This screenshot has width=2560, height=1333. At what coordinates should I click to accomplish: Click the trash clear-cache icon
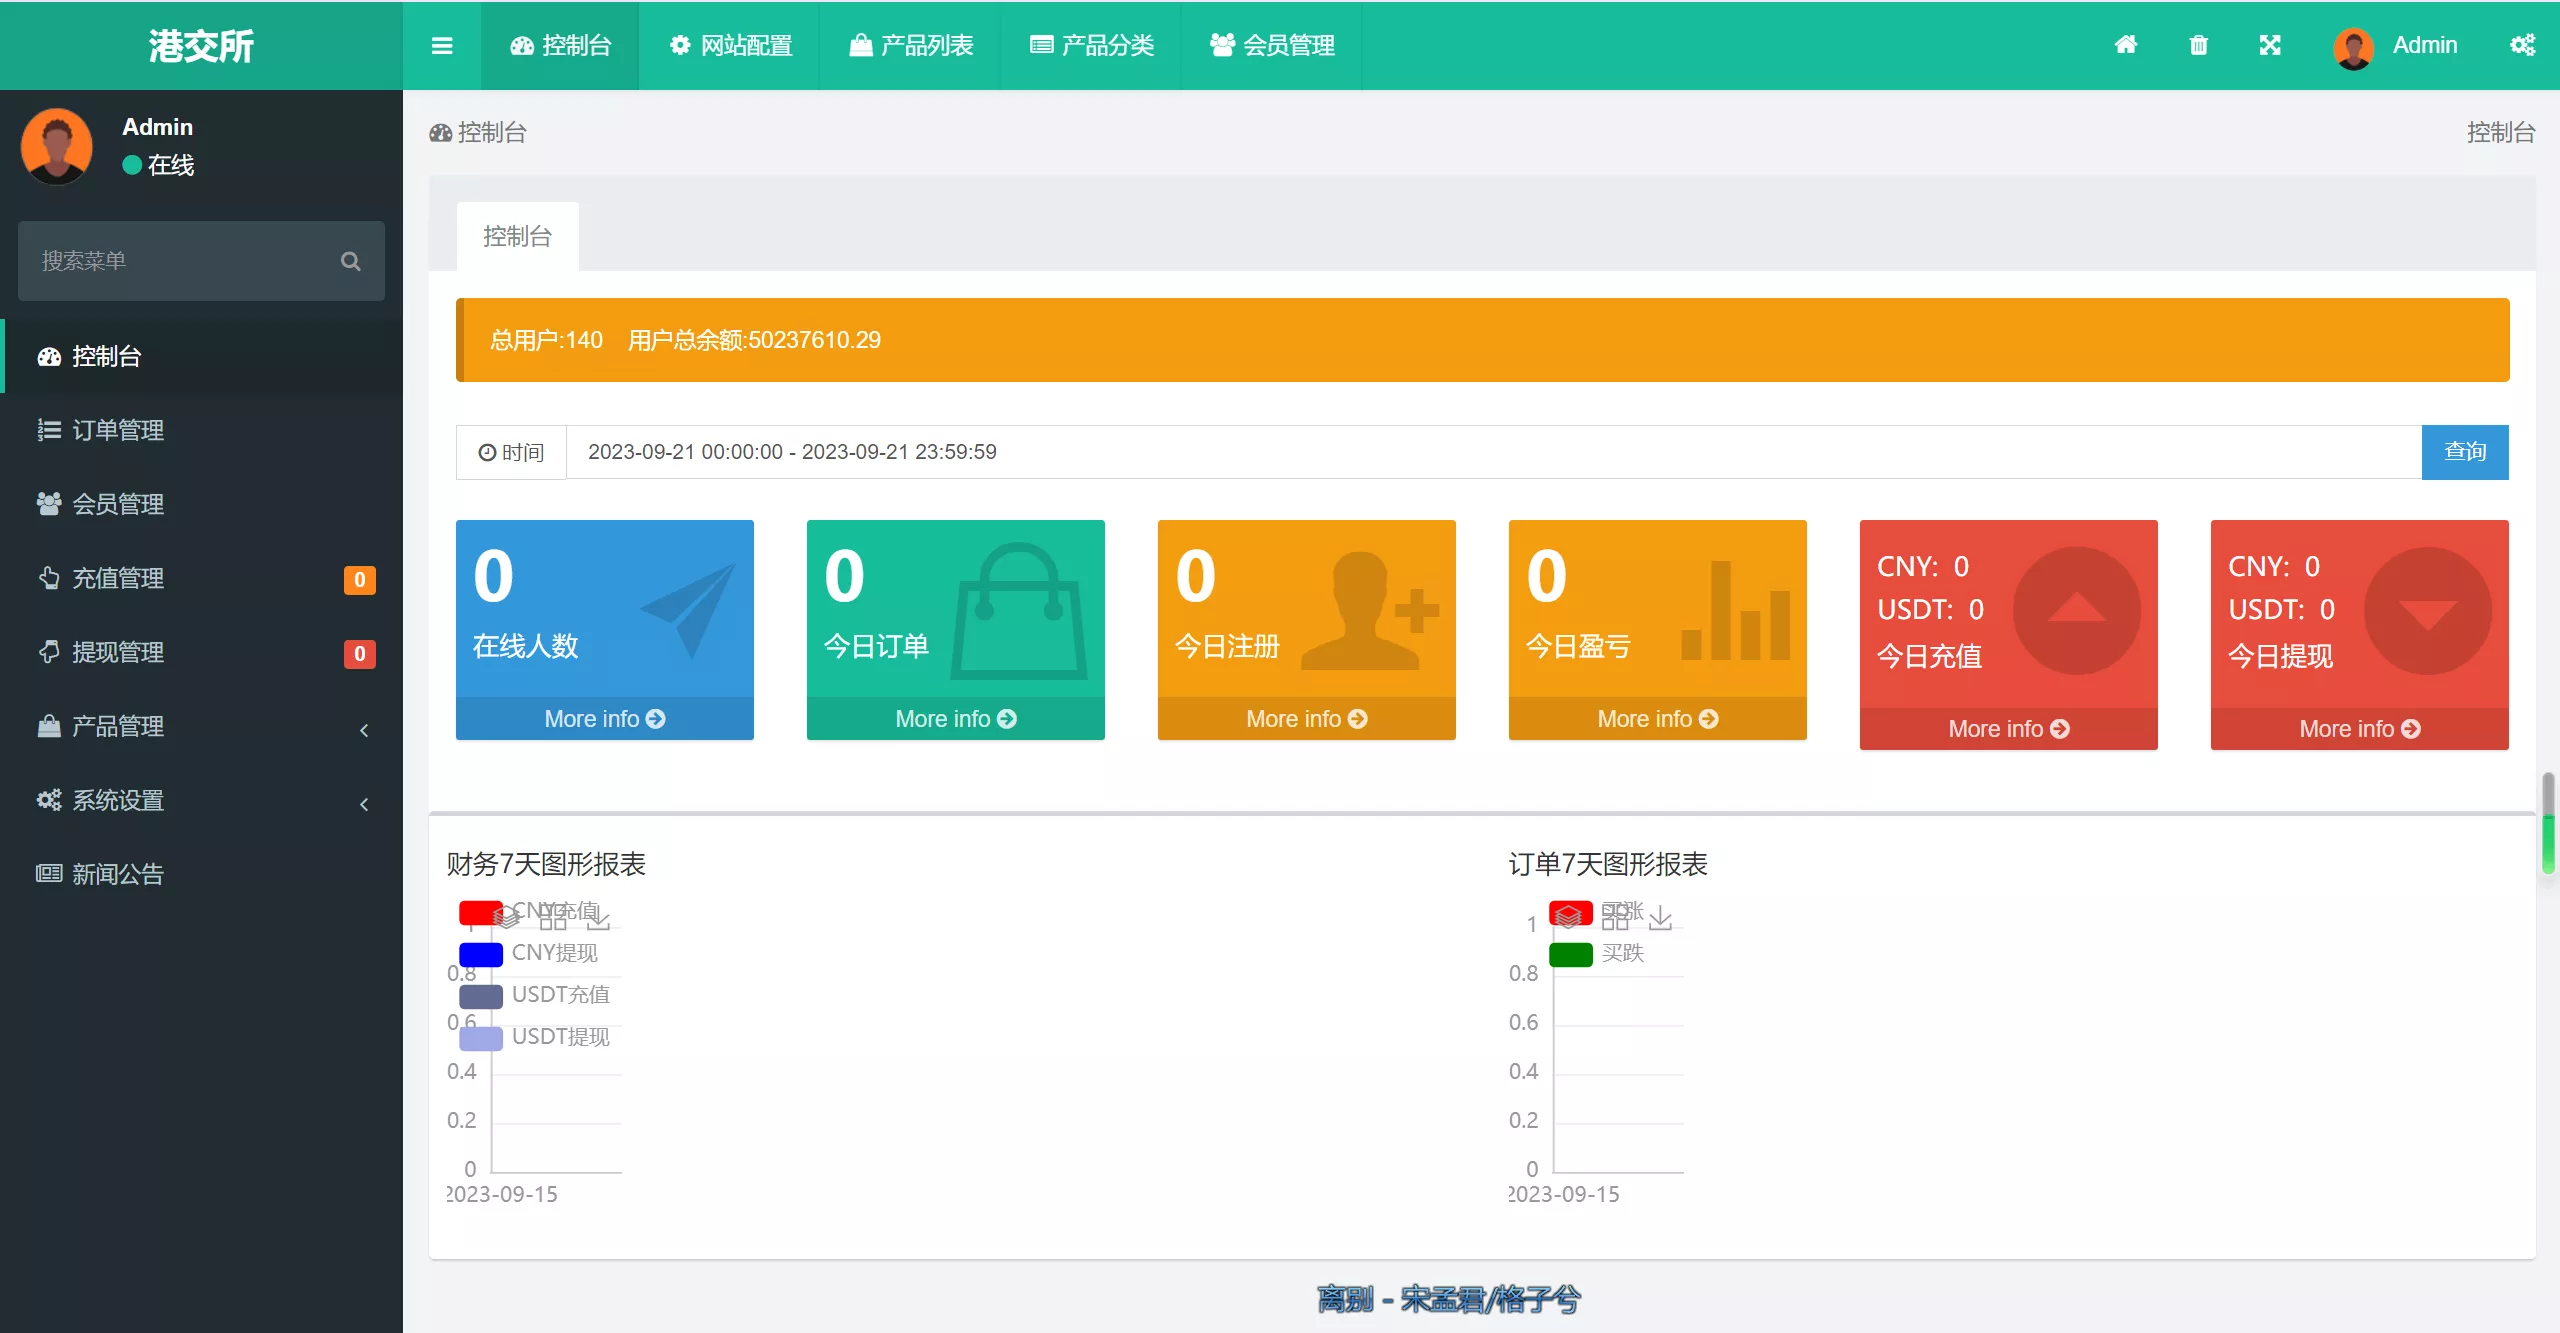click(2198, 45)
